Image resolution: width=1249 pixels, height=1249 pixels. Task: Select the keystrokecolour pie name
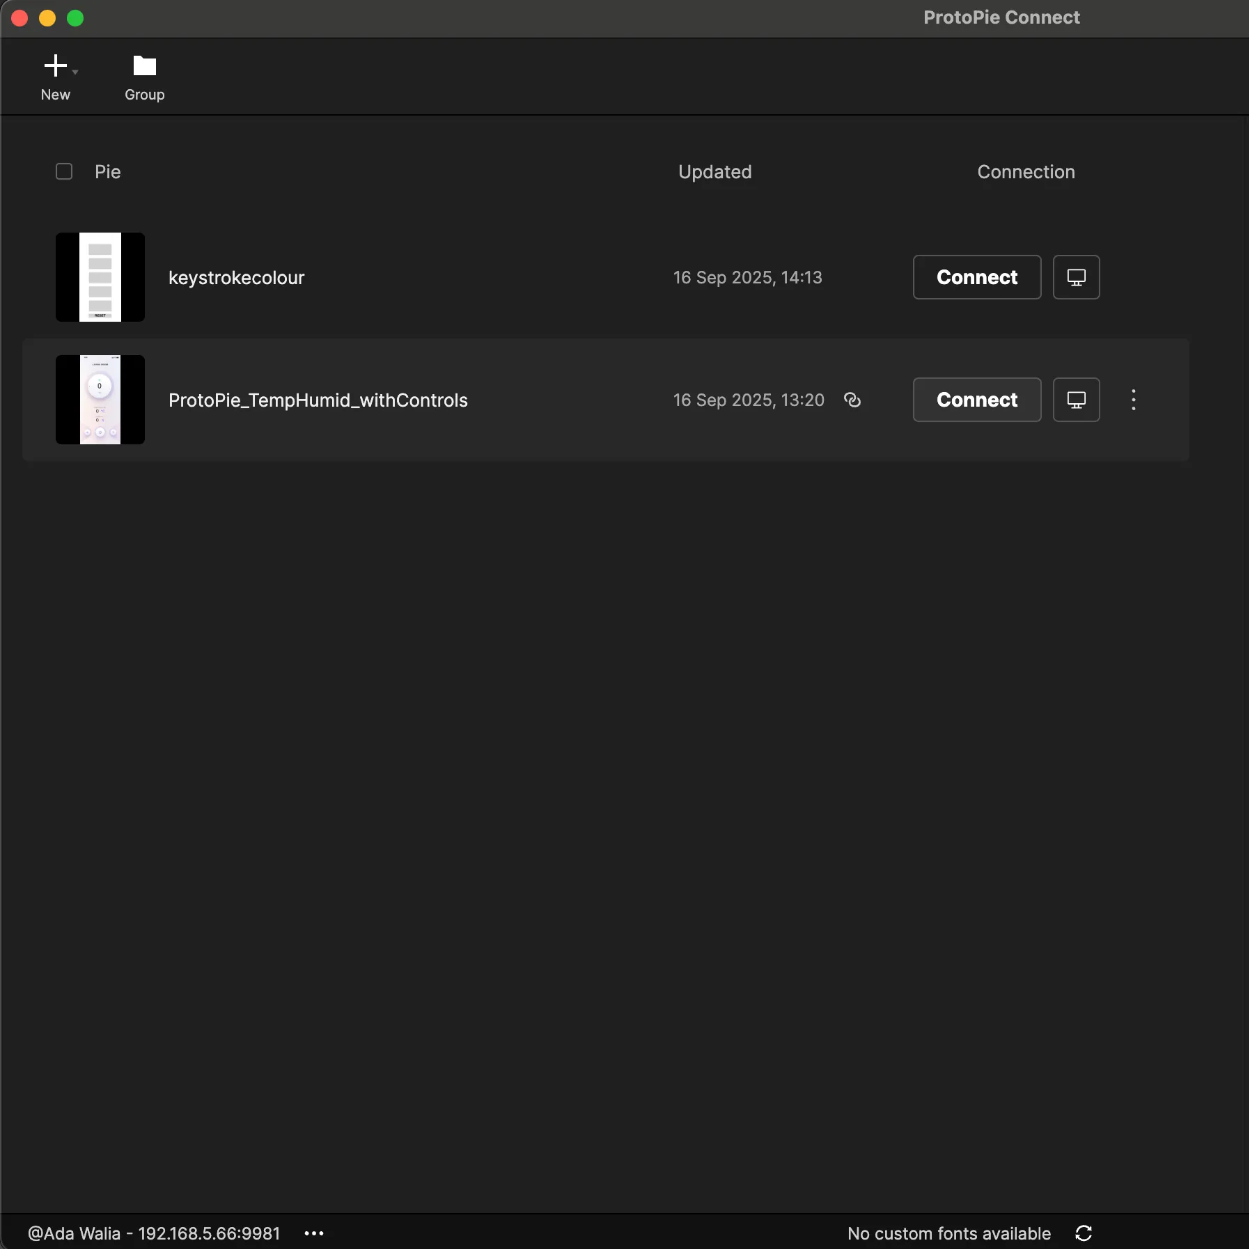pyautogui.click(x=236, y=277)
